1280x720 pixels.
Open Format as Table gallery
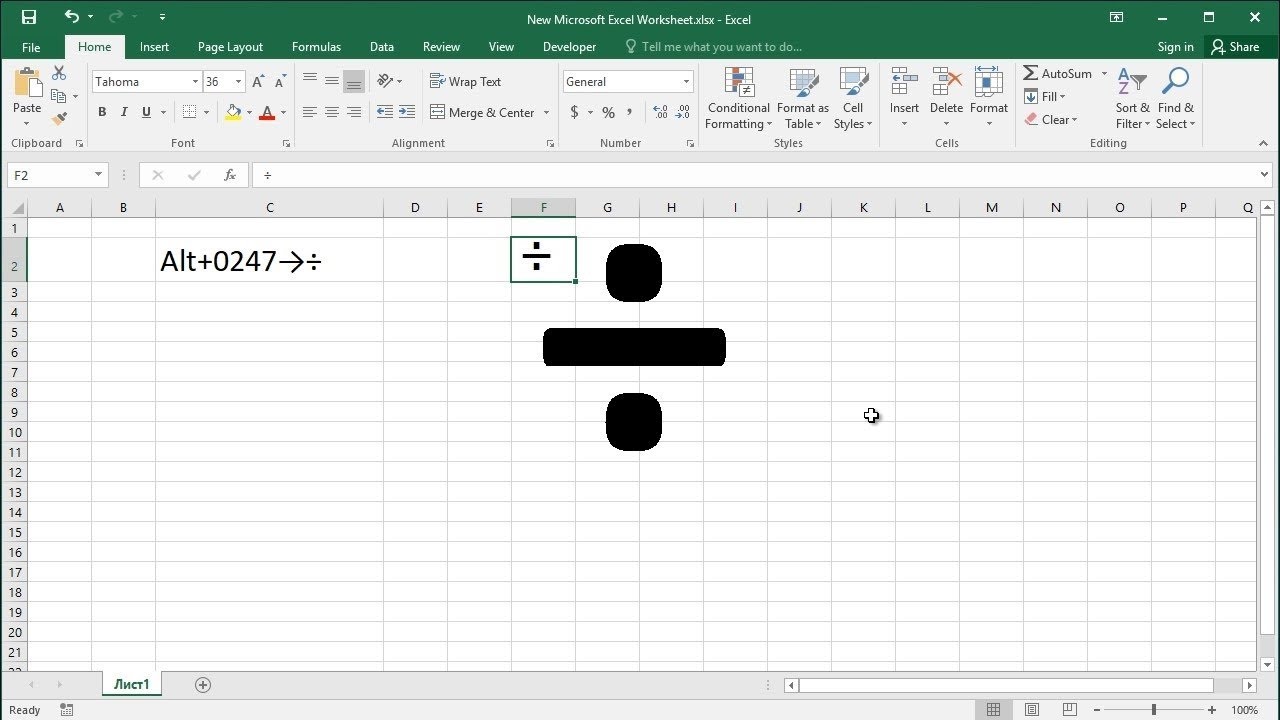(x=803, y=98)
